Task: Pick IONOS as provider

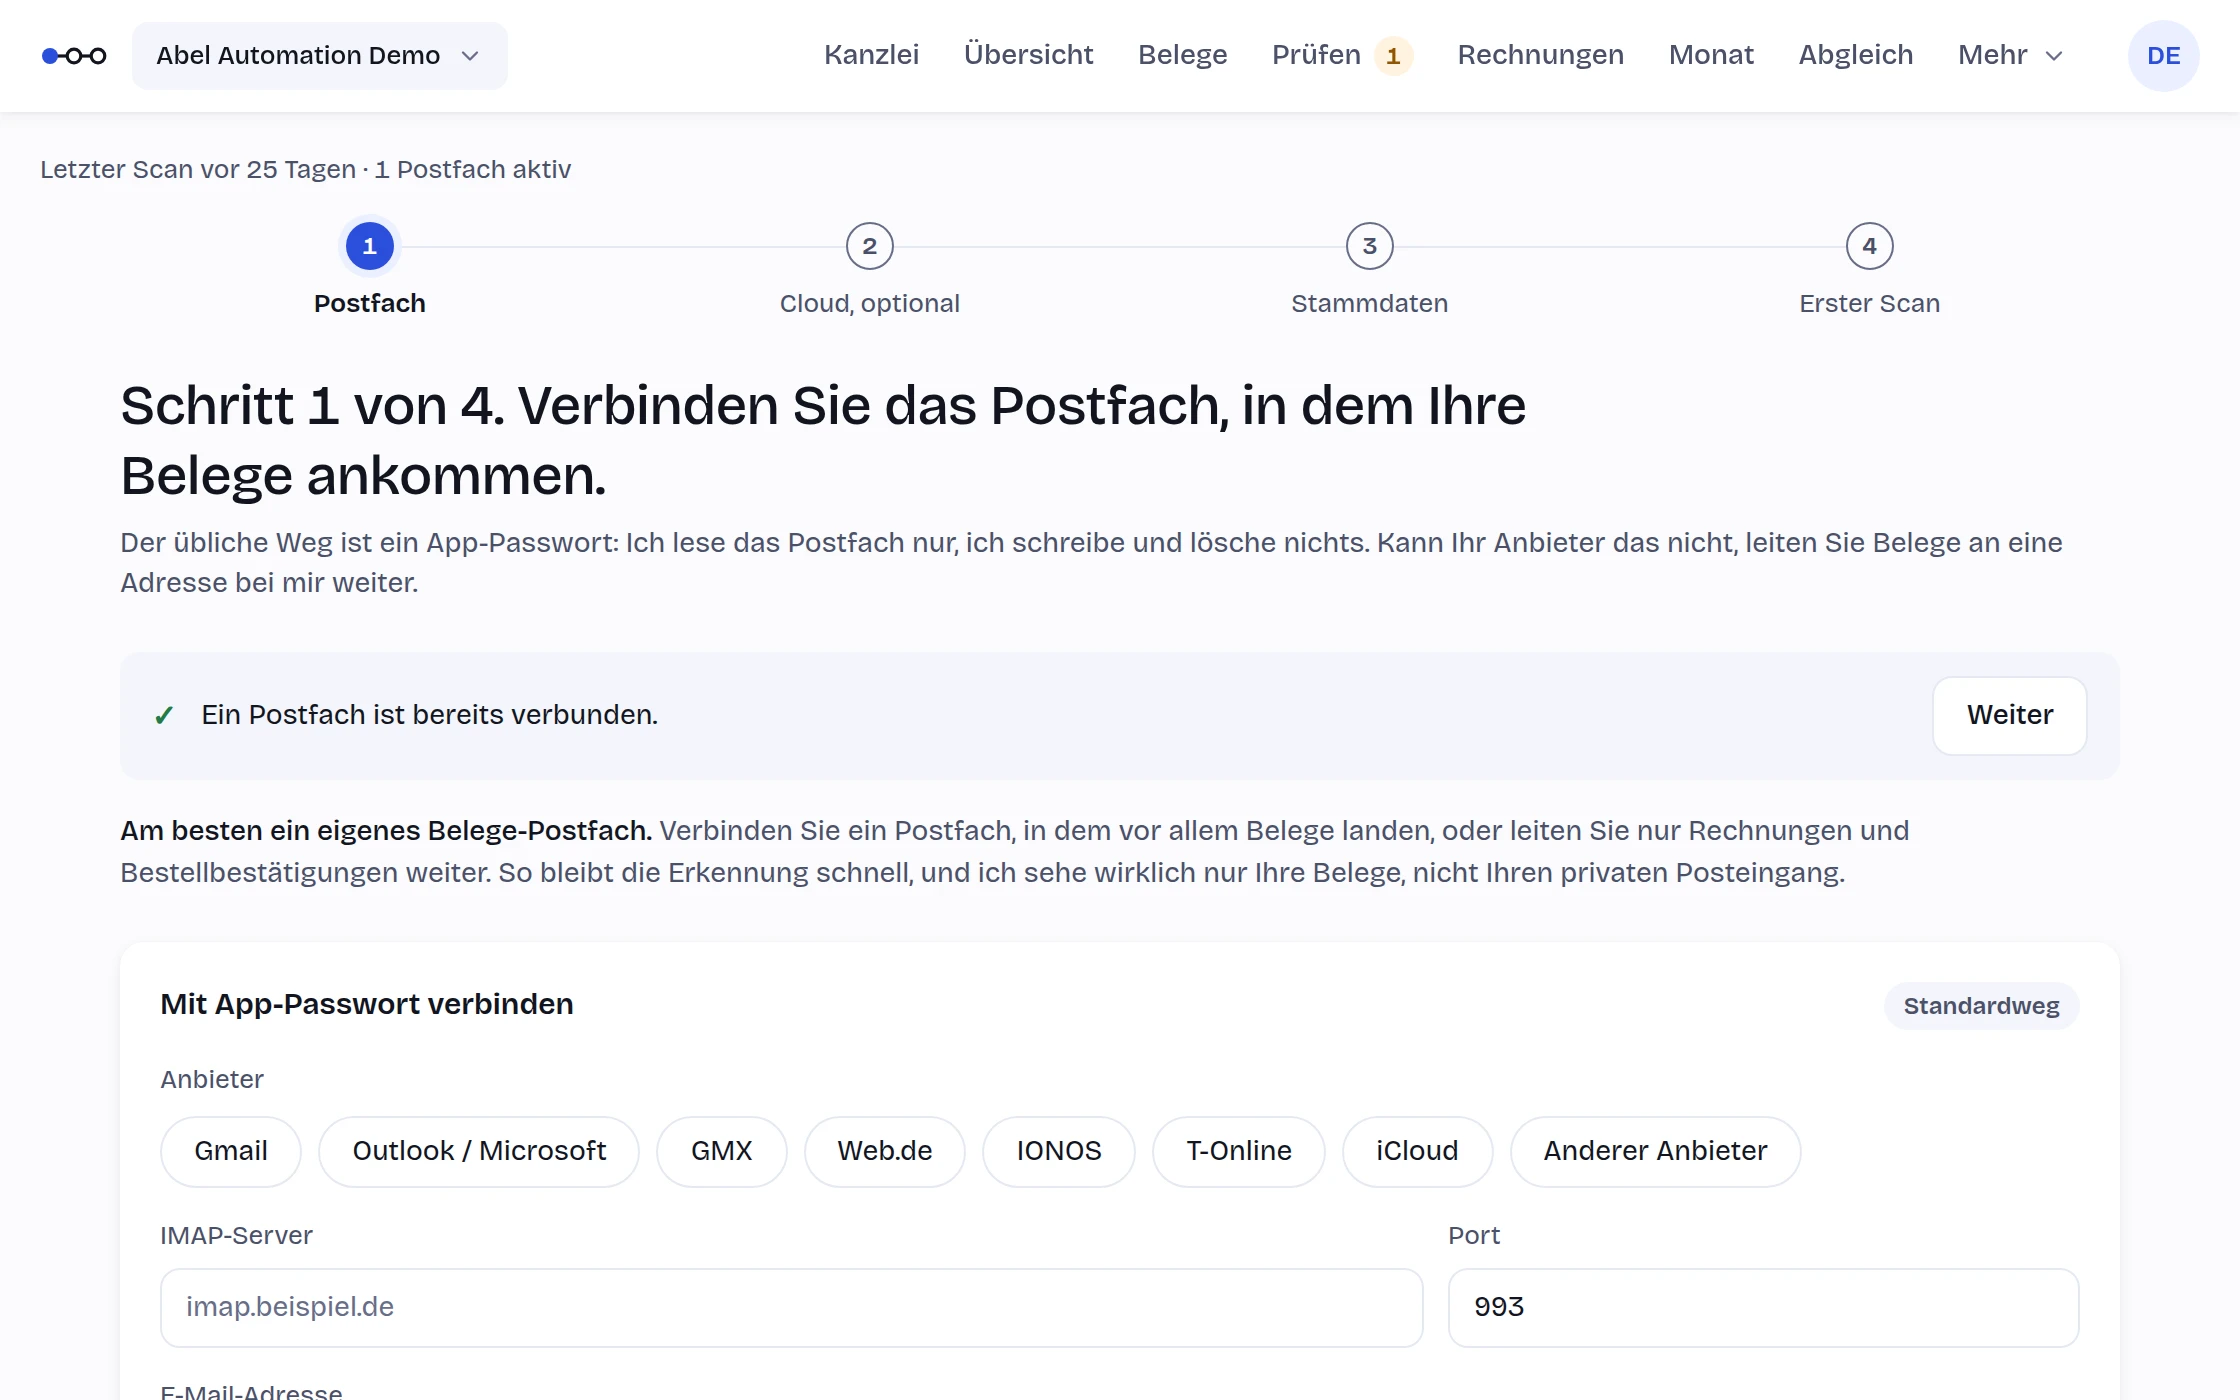Action: (1059, 1151)
